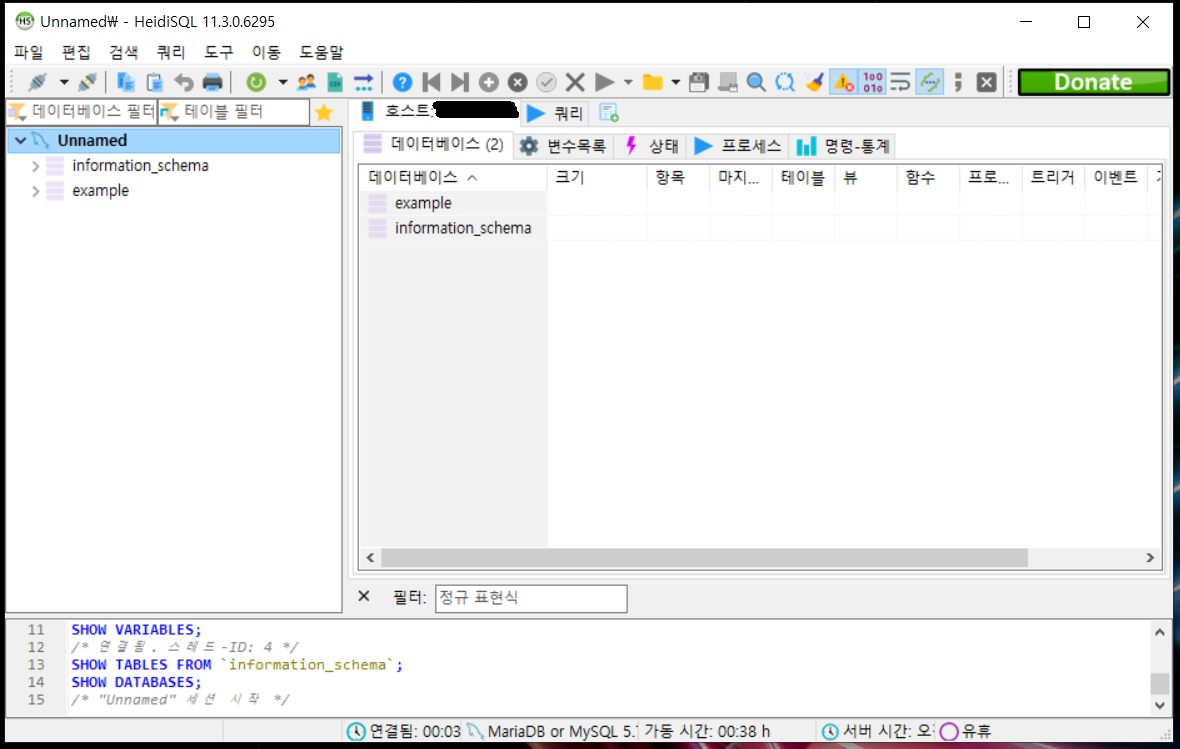The height and width of the screenshot is (749, 1180).
Task: Click the magnifier find text icon
Action: (x=756, y=82)
